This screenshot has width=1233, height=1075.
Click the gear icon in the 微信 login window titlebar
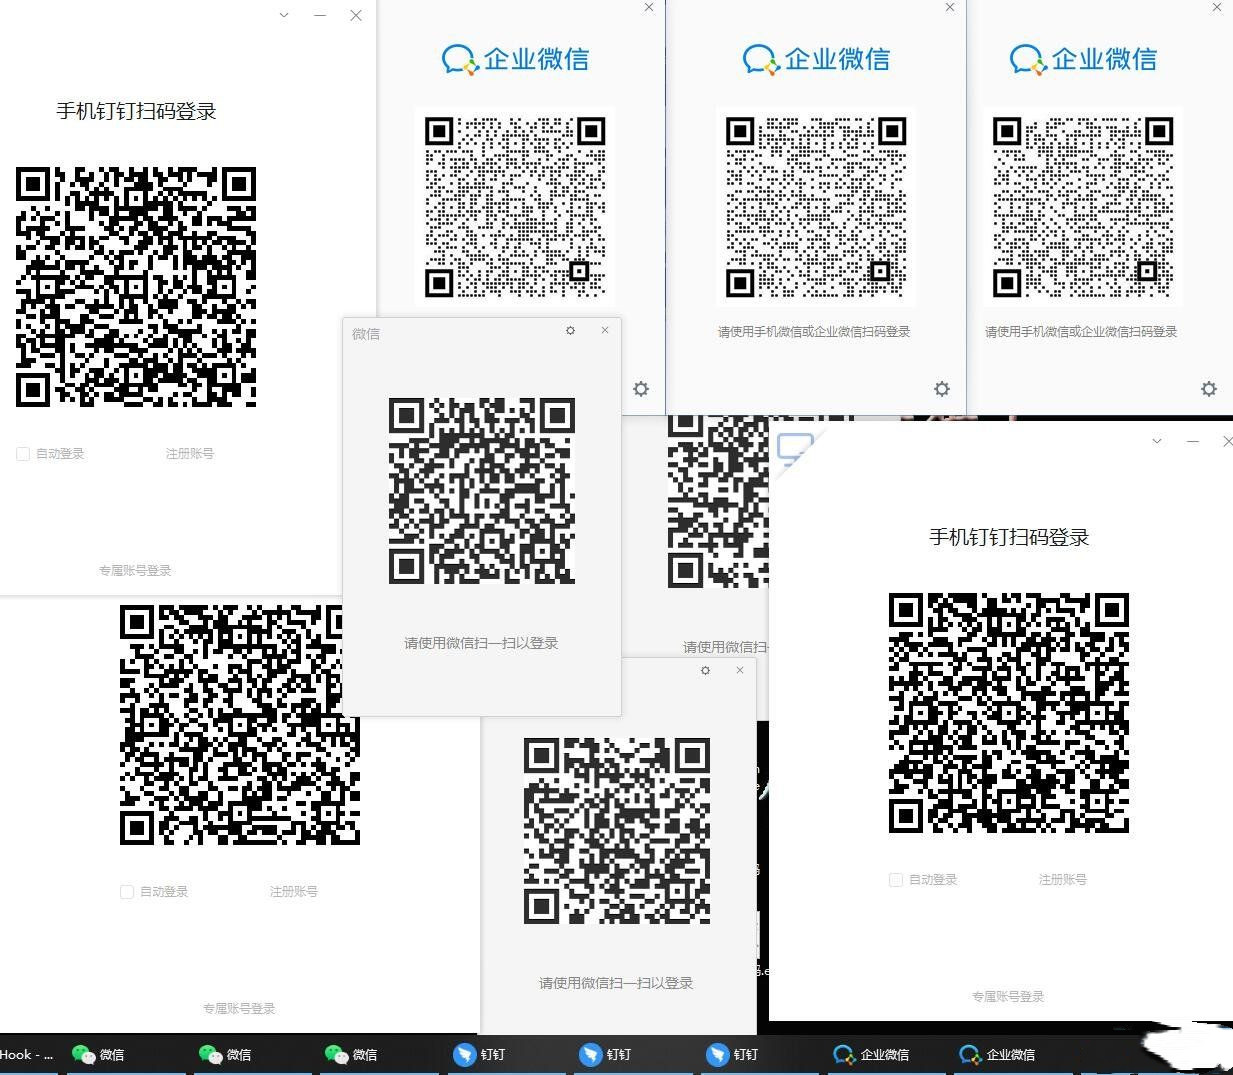(x=570, y=330)
